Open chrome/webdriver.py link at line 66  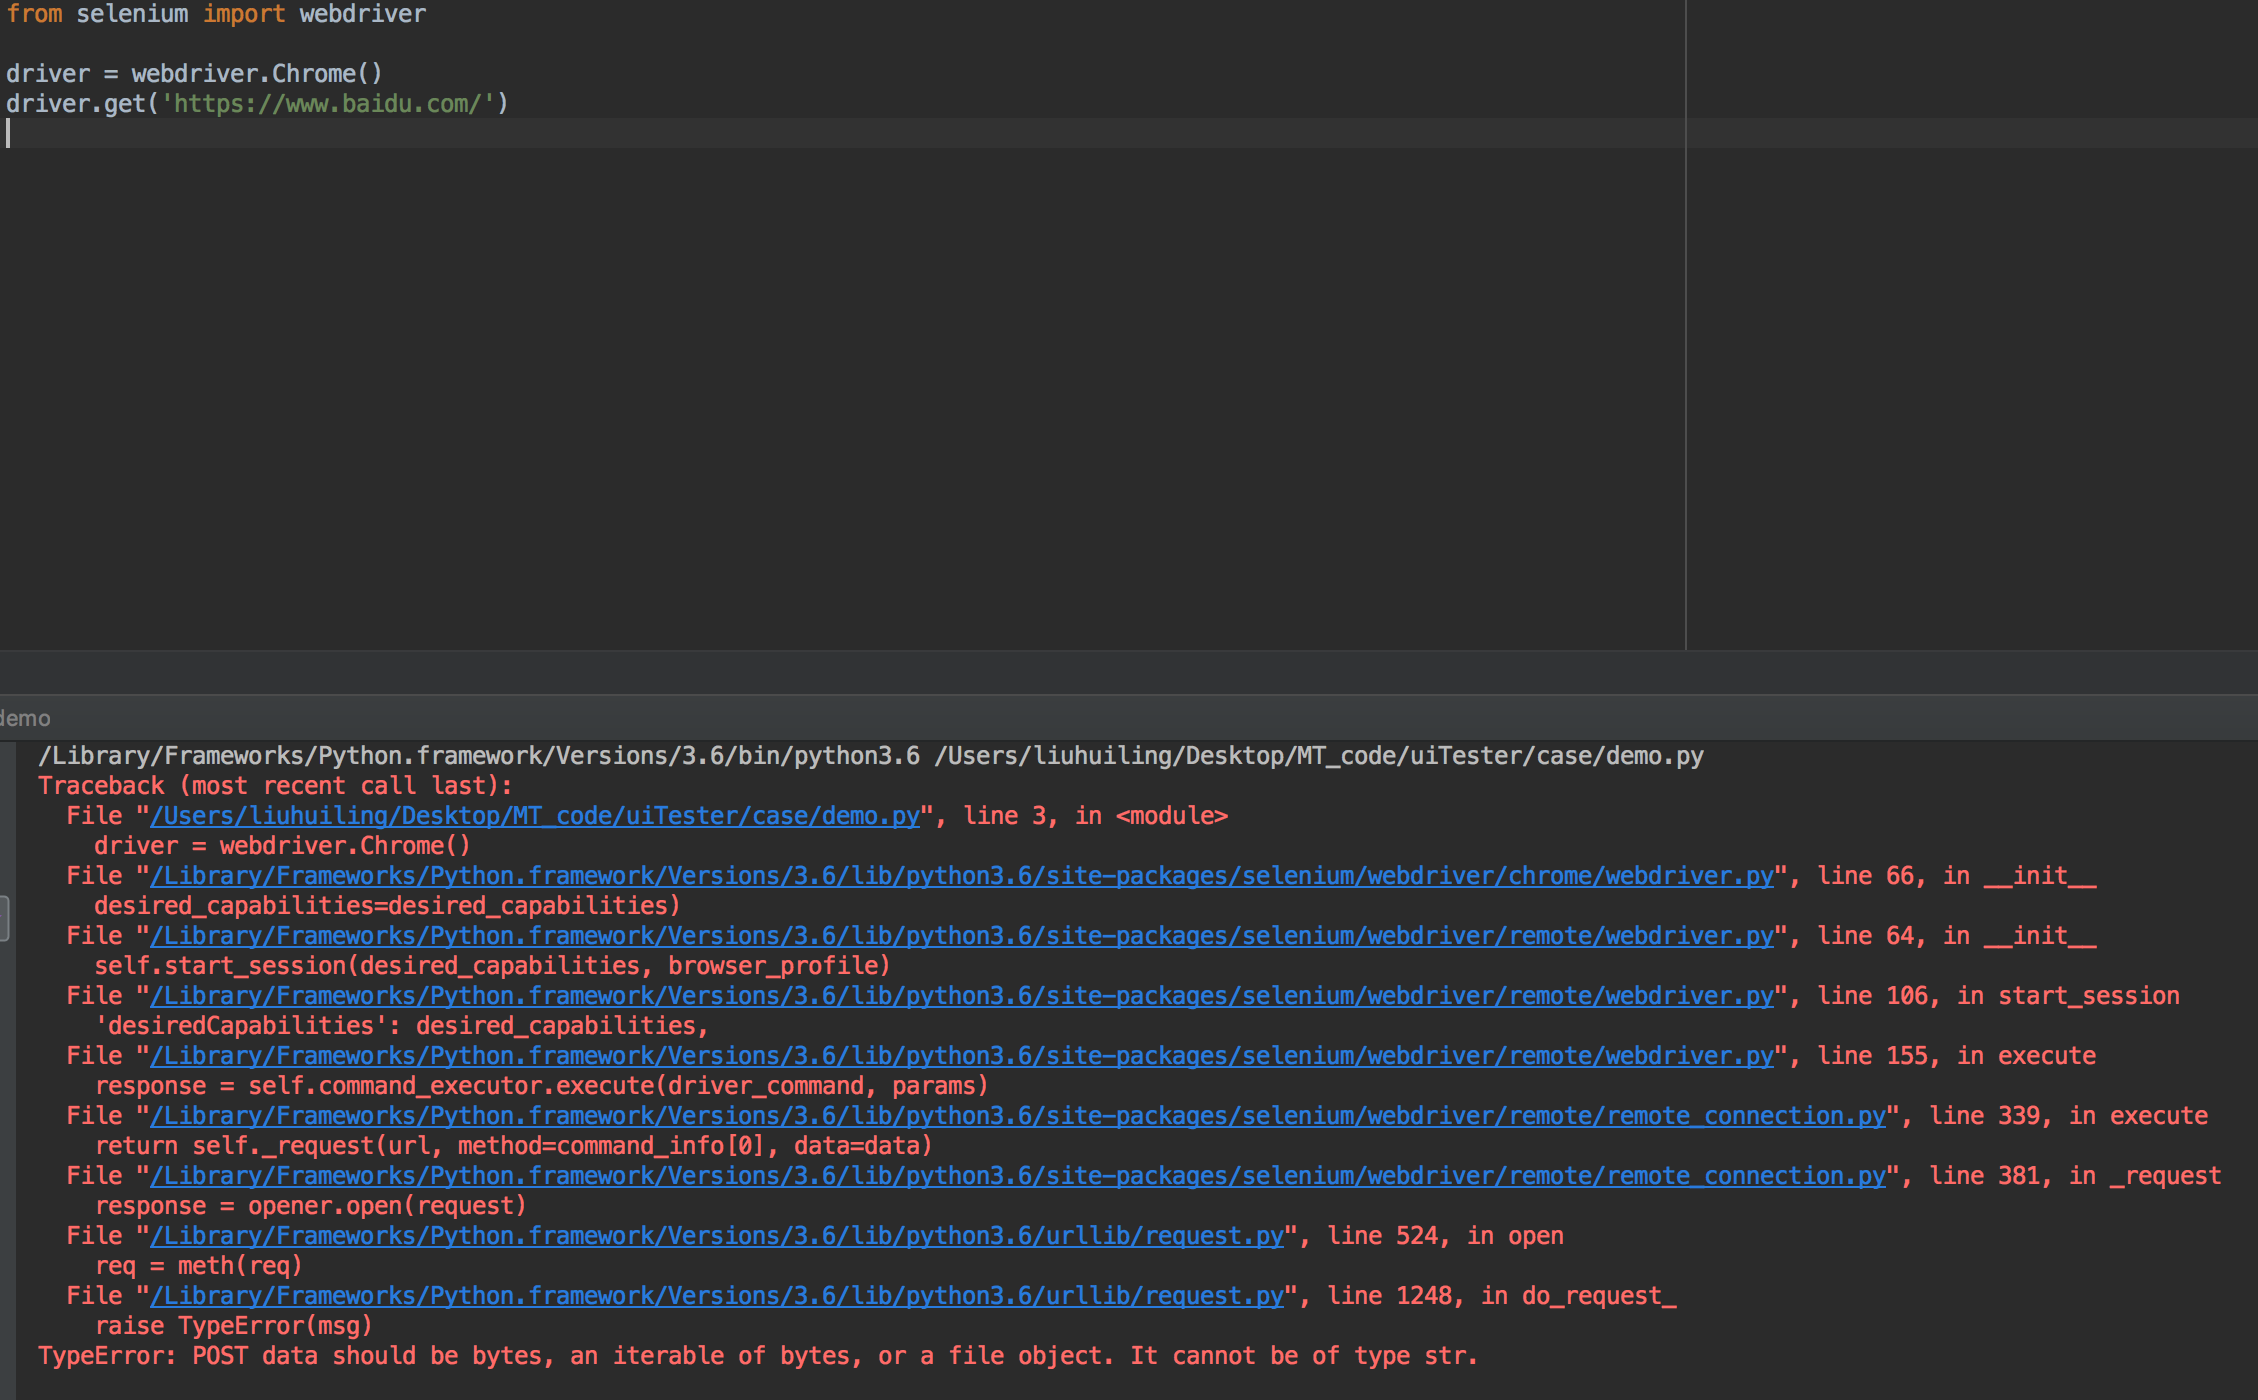pos(962,876)
